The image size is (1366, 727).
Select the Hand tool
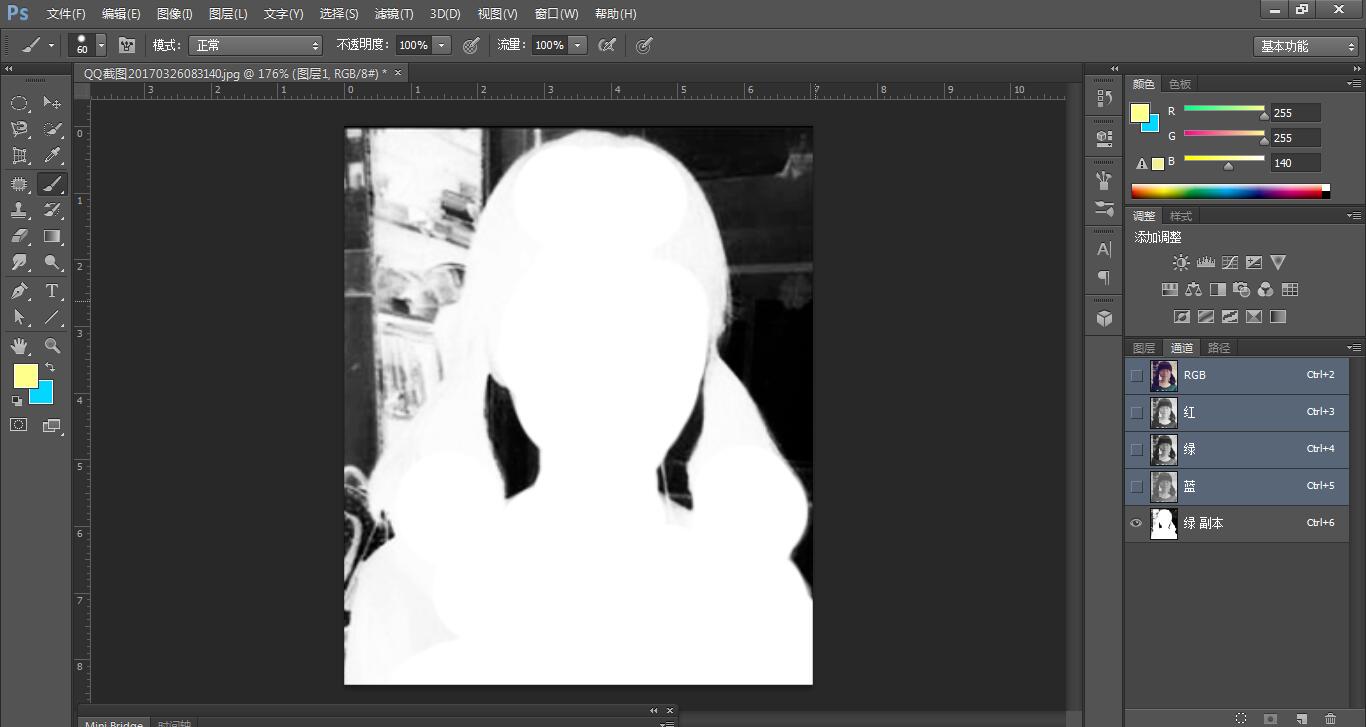(19, 346)
